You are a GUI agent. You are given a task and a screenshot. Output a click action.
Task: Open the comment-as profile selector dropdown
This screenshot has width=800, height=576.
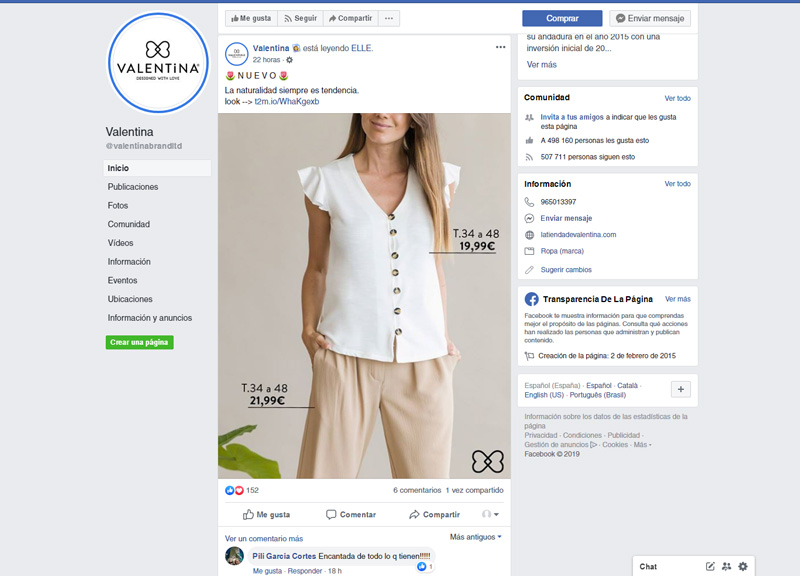490,514
